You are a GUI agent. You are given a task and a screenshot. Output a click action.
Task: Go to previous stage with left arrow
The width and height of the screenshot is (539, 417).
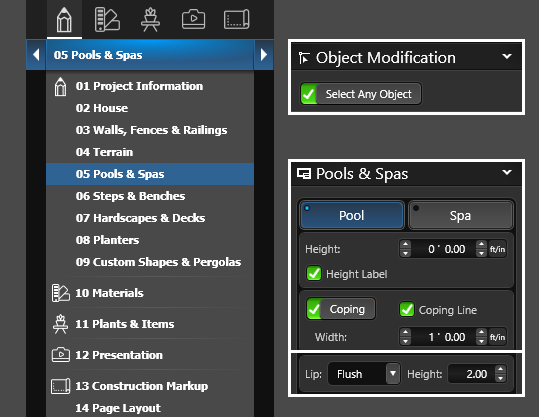click(36, 55)
